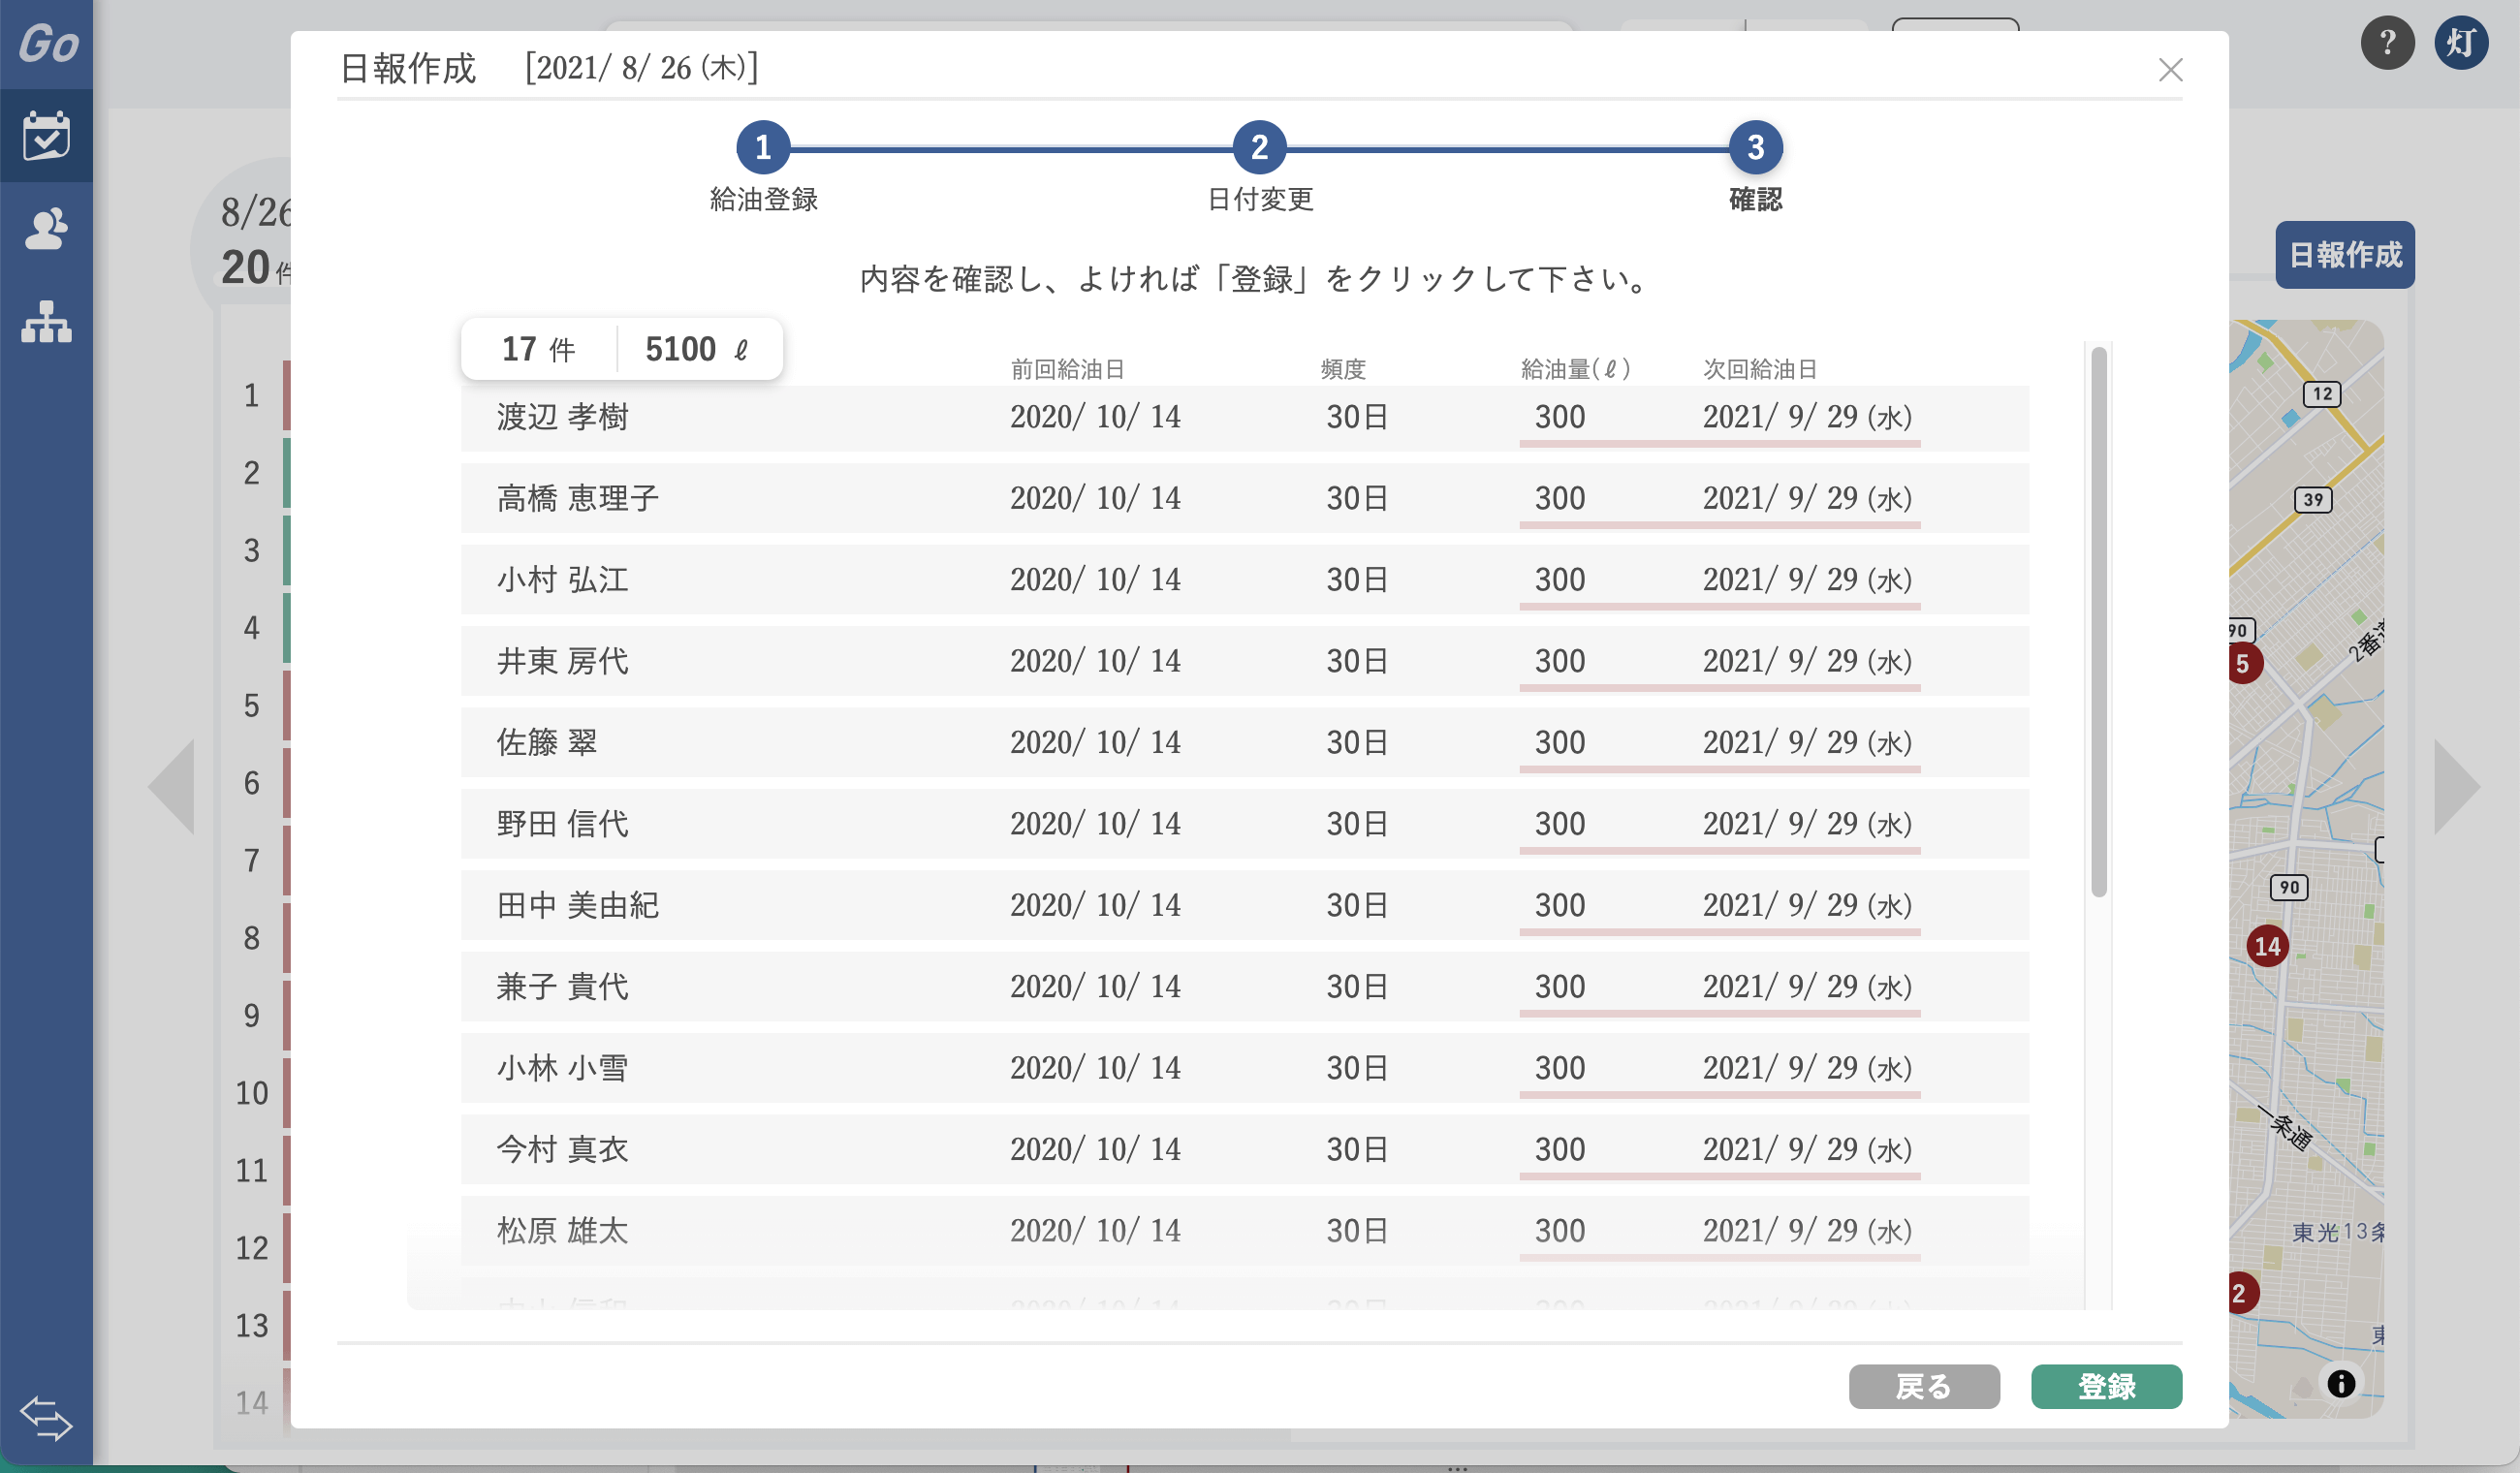Click the 前回給油日 column header
Viewport: 2520px width, 1473px height.
(x=1067, y=369)
